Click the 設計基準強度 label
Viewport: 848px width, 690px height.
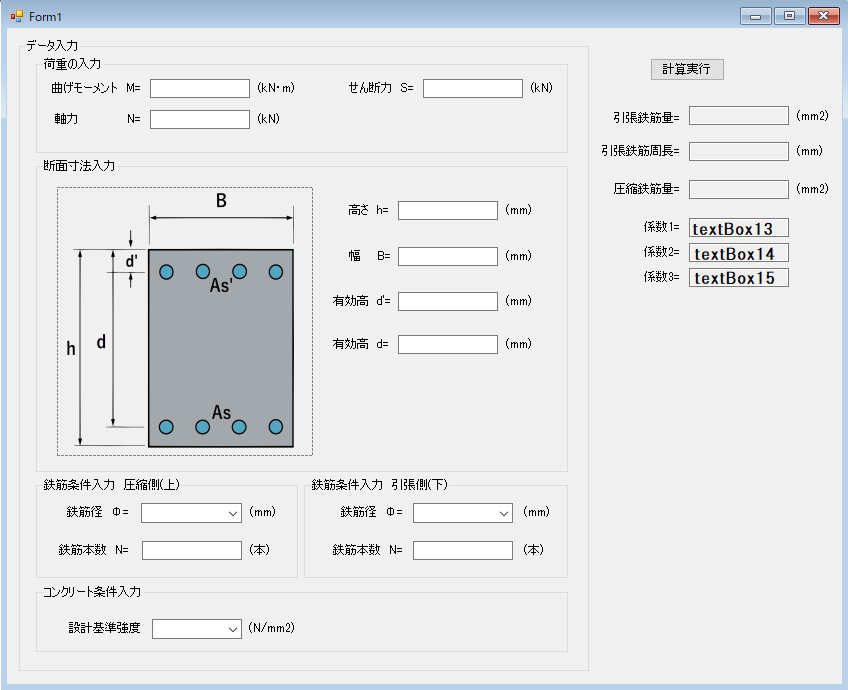pyautogui.click(x=104, y=628)
